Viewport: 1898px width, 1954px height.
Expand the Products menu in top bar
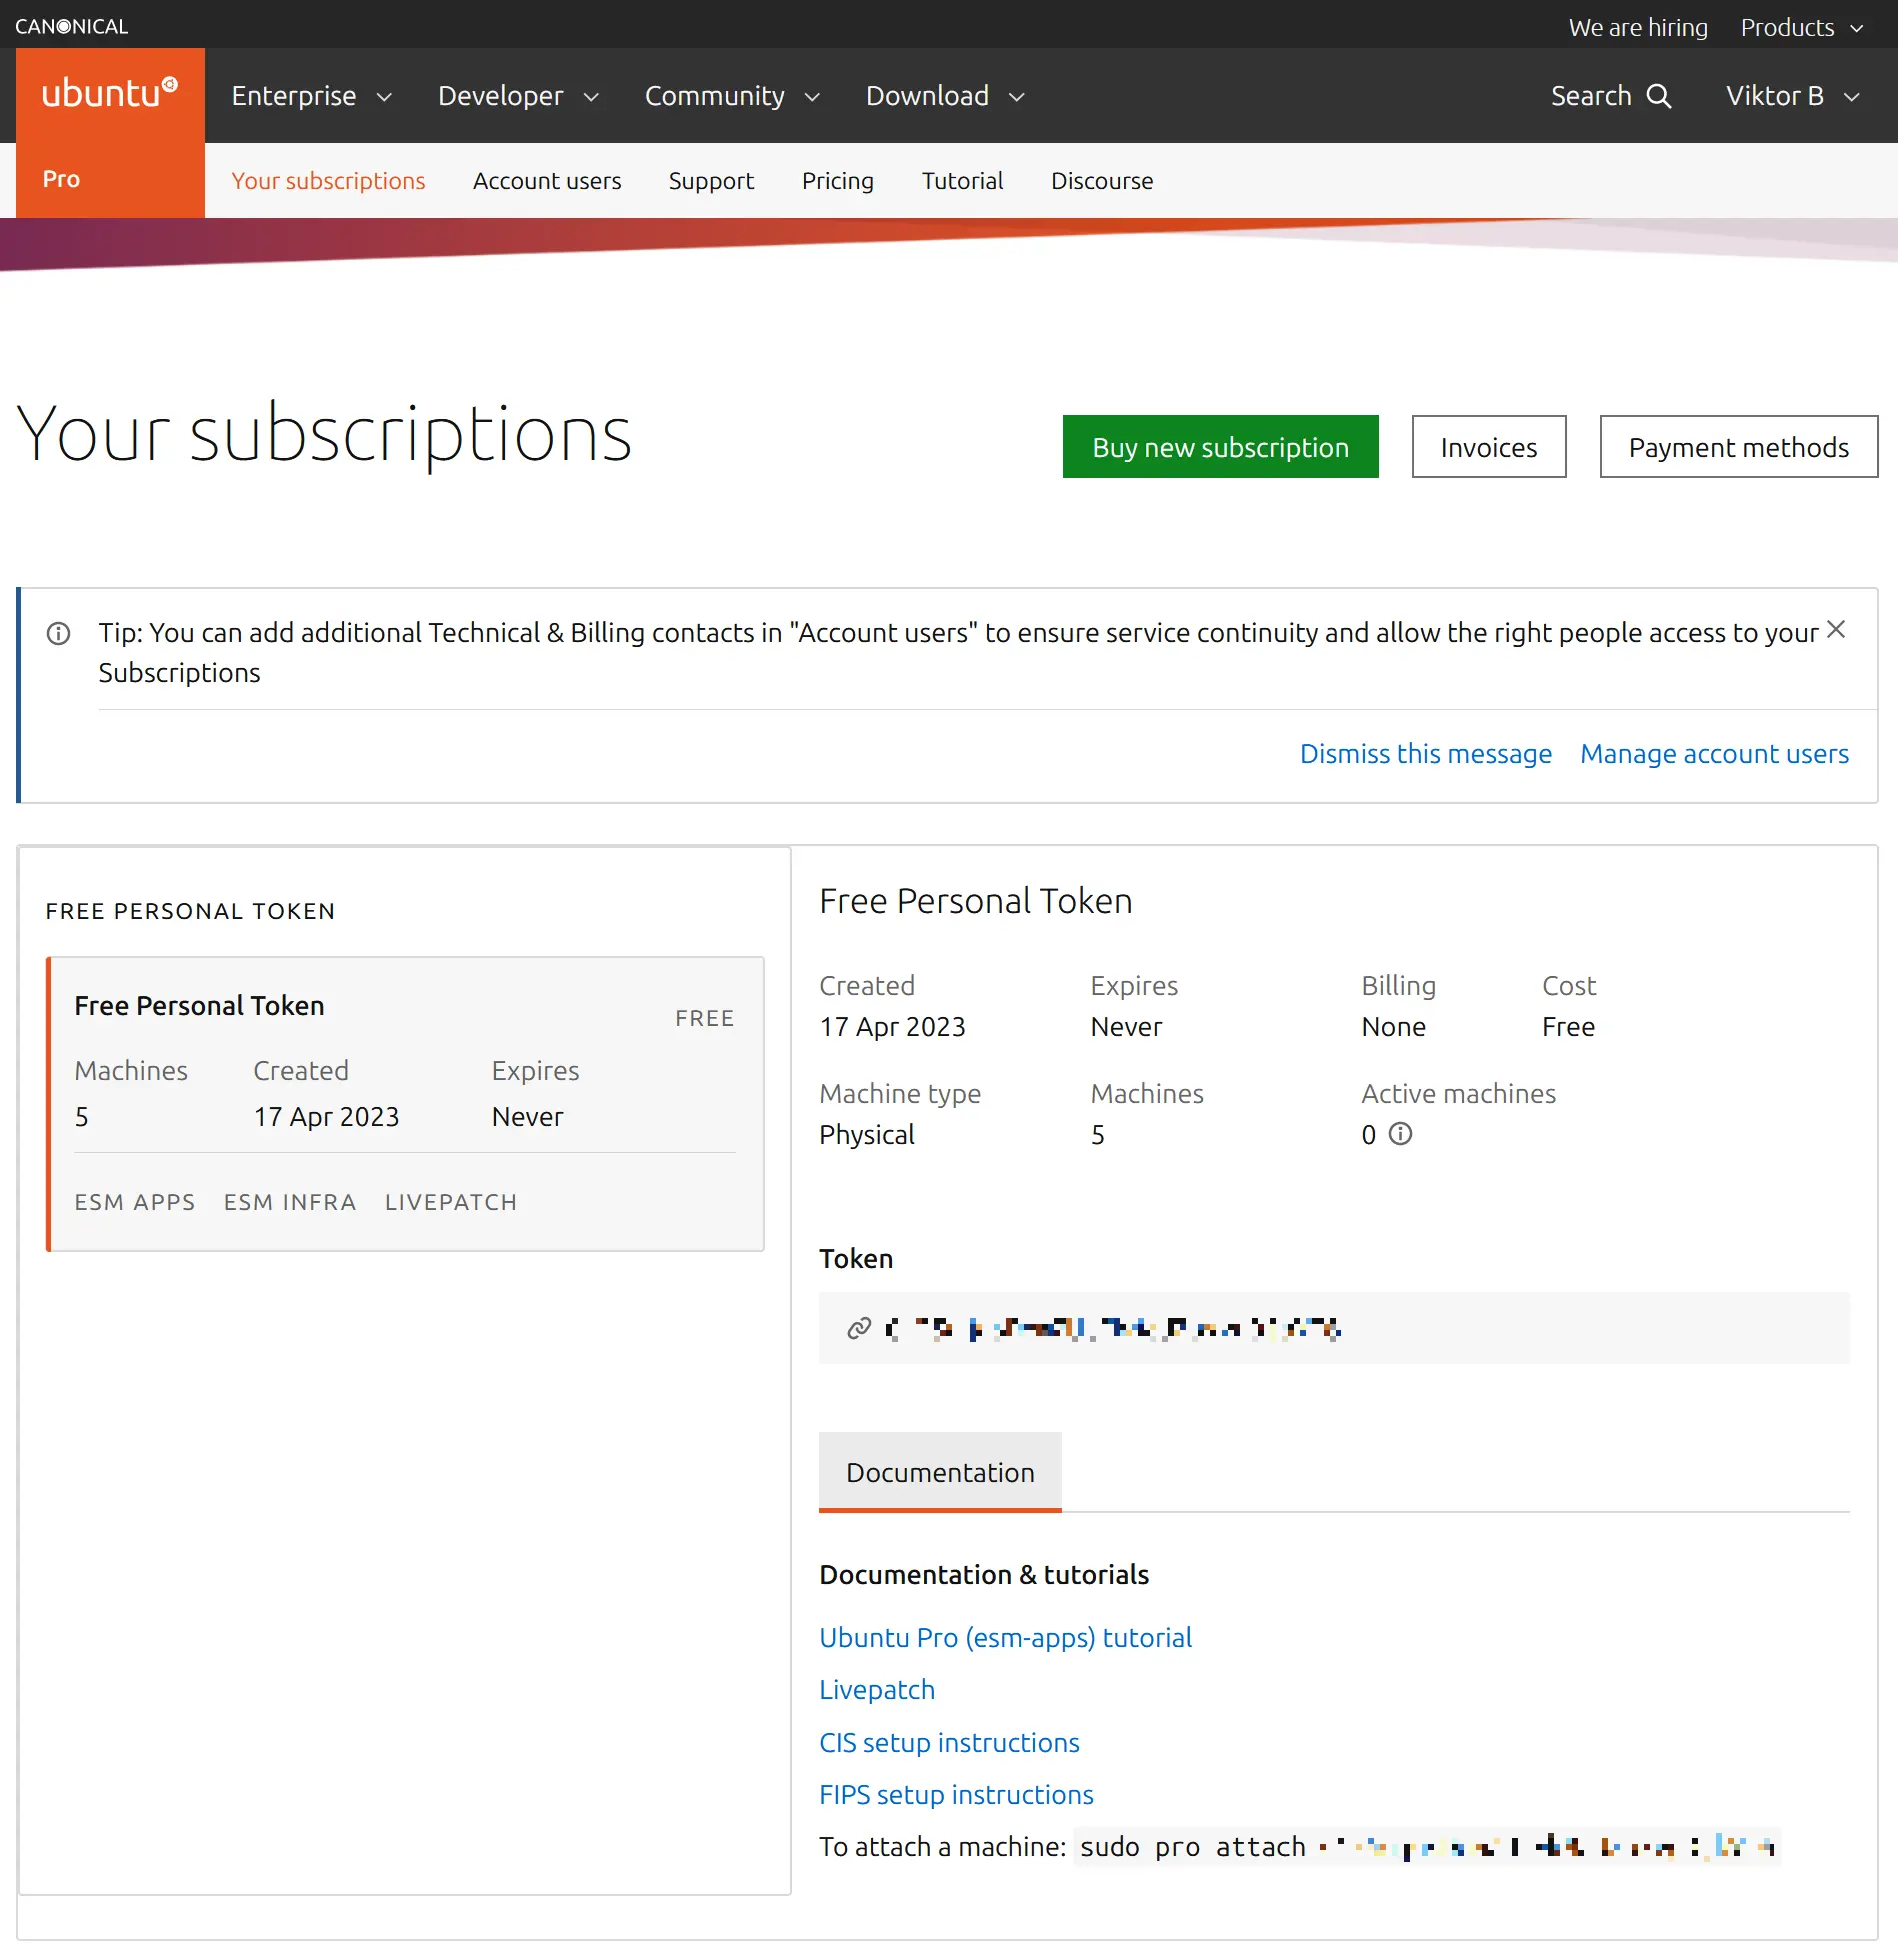1801,27
